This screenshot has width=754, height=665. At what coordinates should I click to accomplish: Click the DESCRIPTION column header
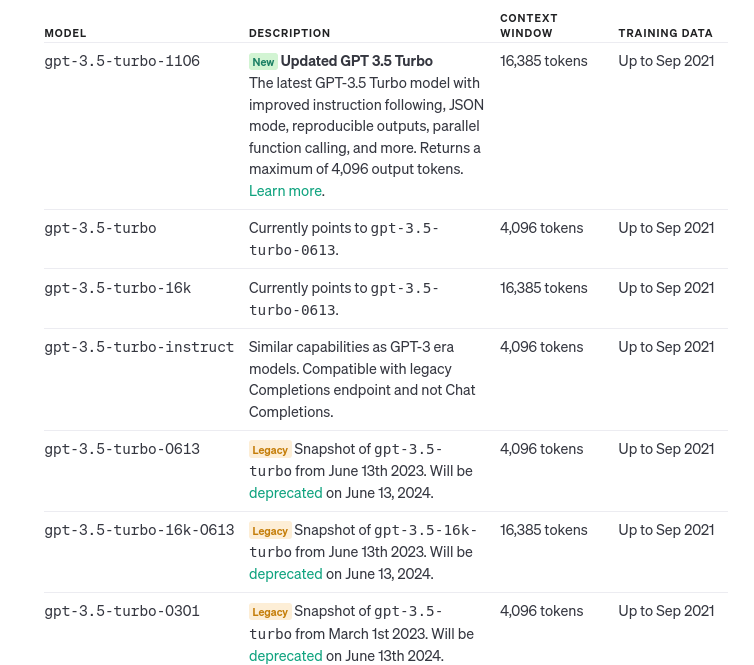(289, 33)
